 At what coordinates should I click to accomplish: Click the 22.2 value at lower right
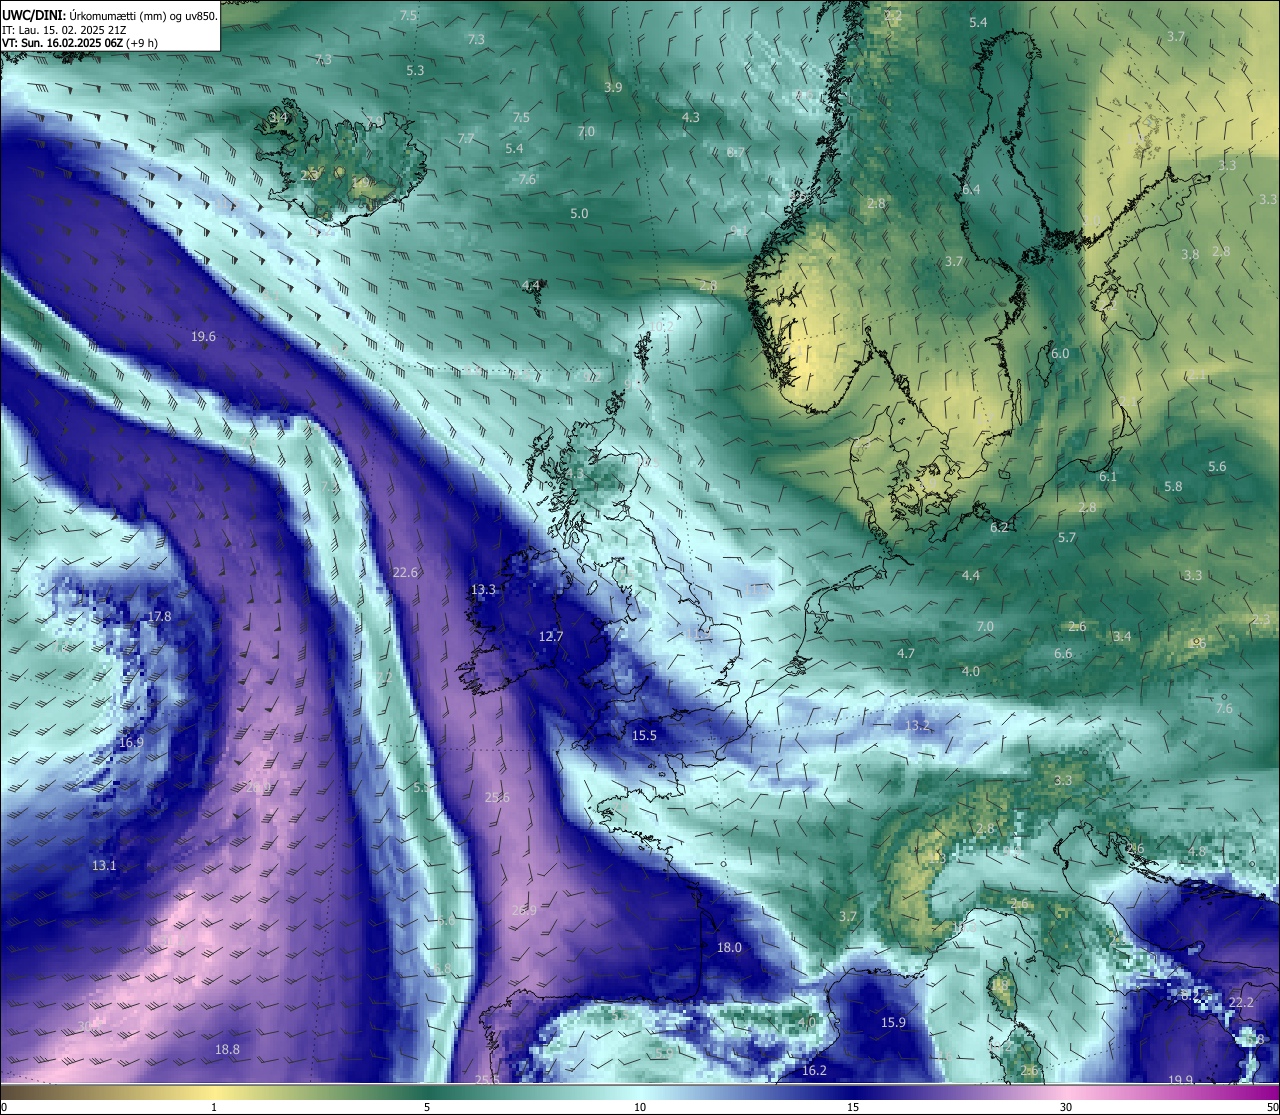[1241, 1002]
